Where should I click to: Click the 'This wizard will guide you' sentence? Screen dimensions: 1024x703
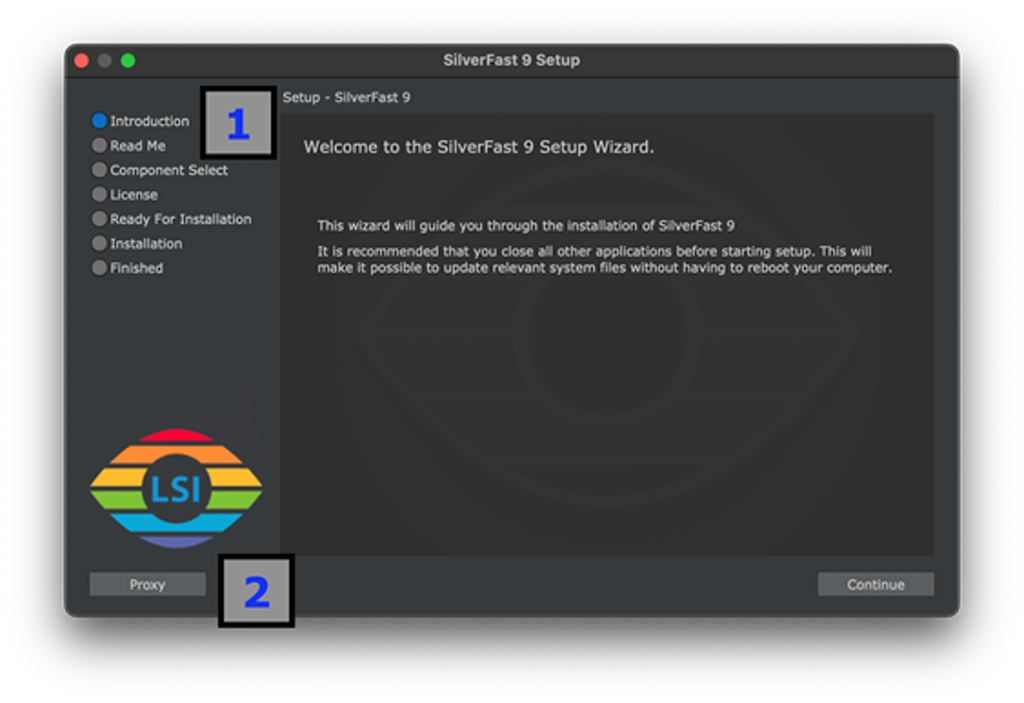[525, 226]
